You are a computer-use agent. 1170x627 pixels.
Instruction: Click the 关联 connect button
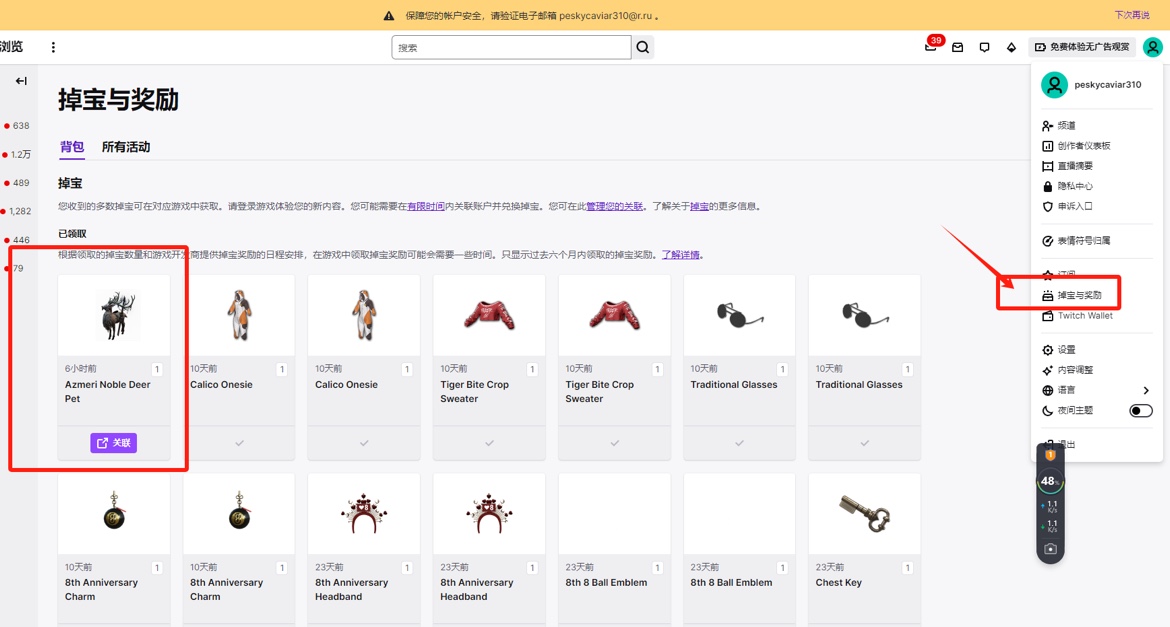(x=113, y=443)
